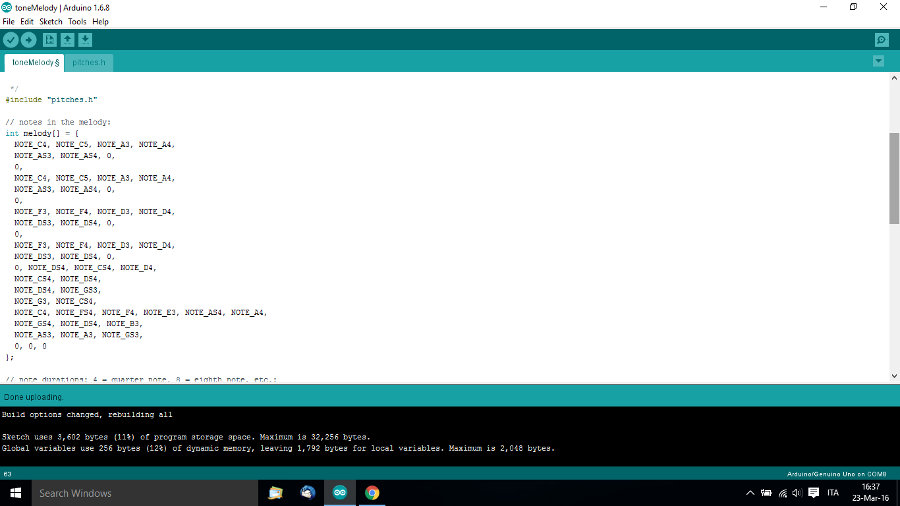Switch to the toneMelody tab

pos(34,63)
